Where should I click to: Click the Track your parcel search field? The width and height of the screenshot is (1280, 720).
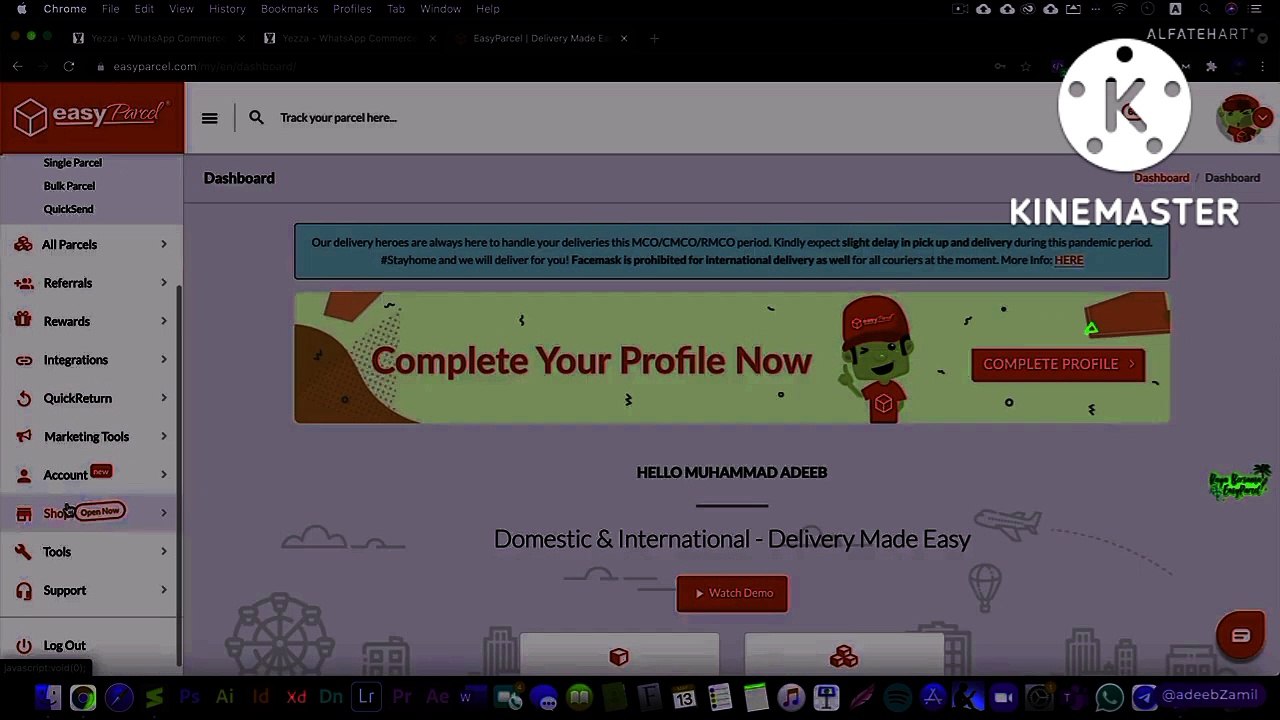point(339,118)
